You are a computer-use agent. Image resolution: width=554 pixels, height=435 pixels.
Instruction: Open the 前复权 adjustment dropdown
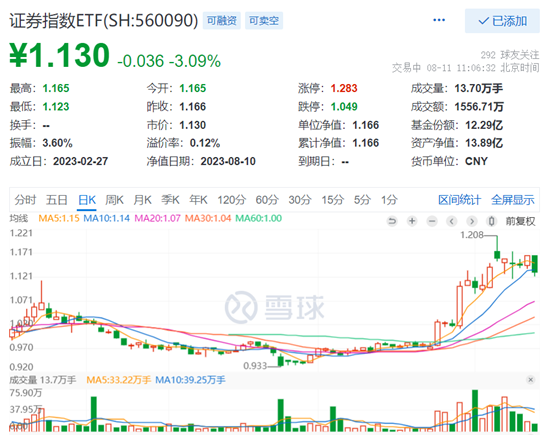[x=520, y=221]
